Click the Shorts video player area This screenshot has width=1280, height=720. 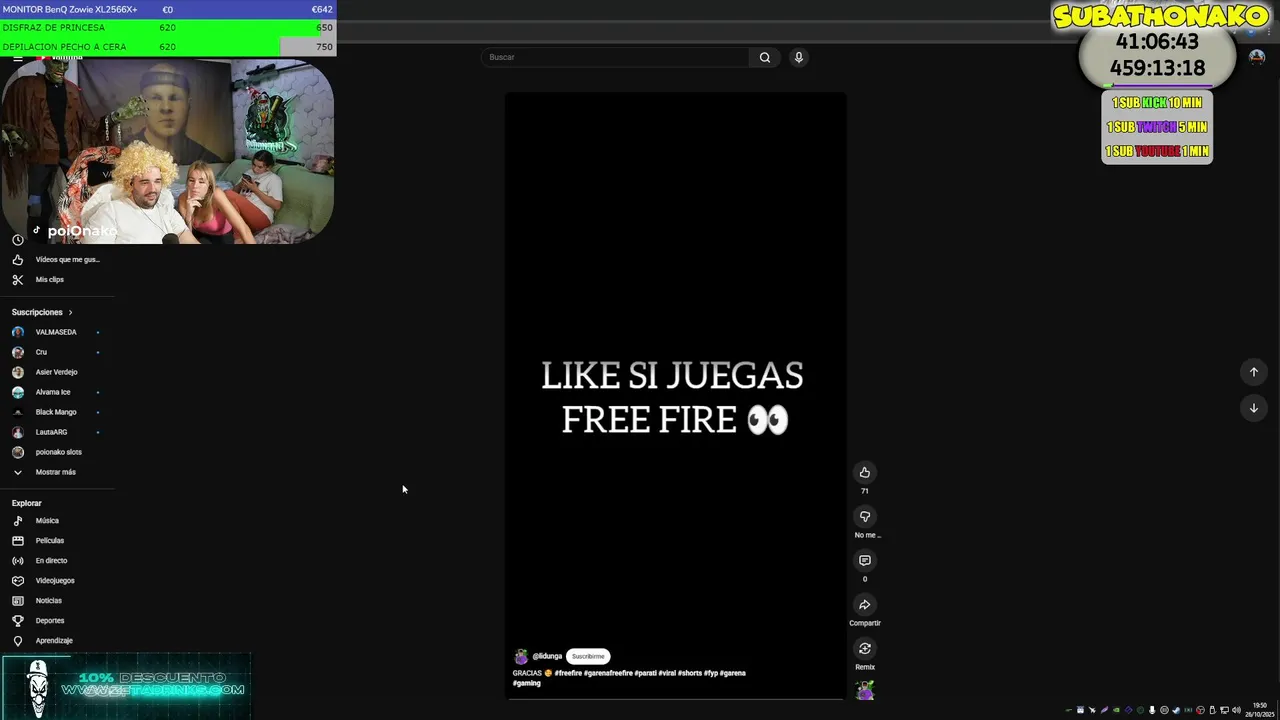(676, 395)
